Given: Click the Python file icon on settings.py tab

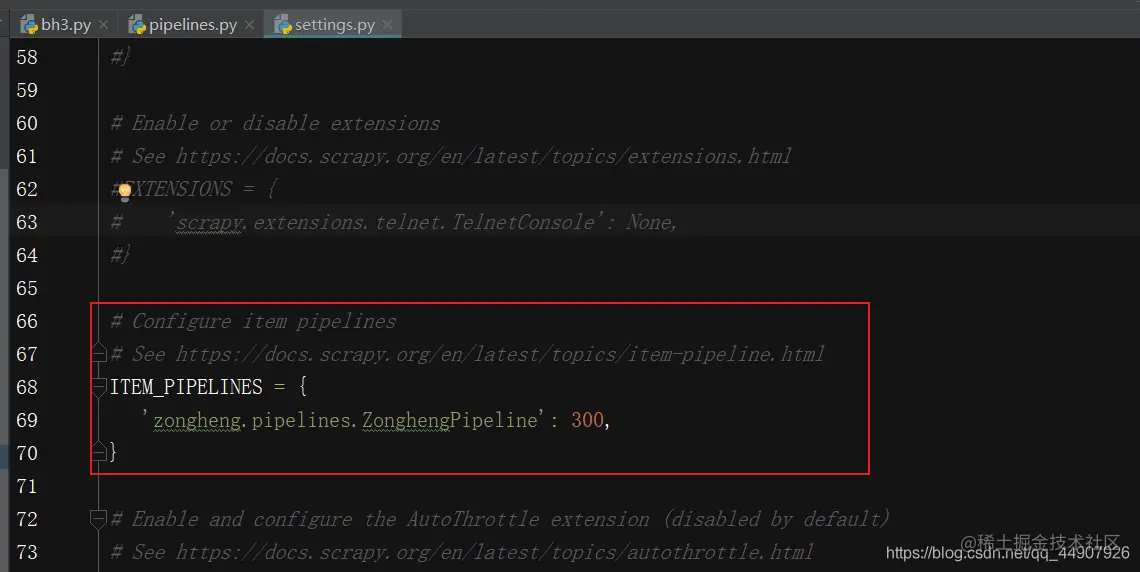Looking at the screenshot, I should [x=282, y=25].
